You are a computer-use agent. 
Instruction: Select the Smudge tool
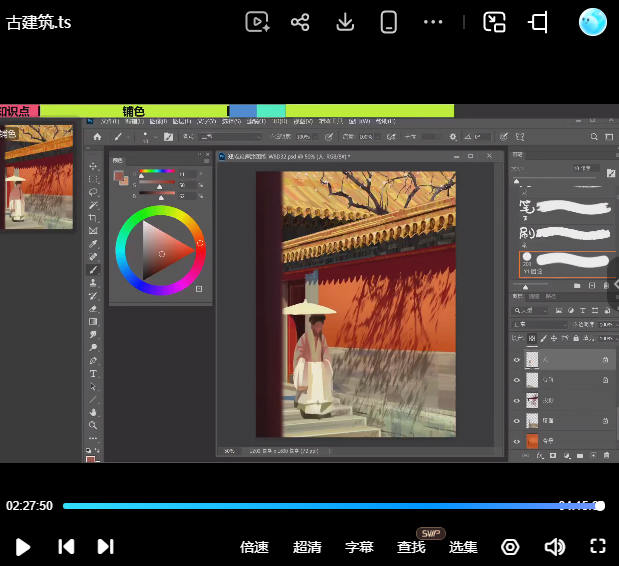(x=93, y=335)
